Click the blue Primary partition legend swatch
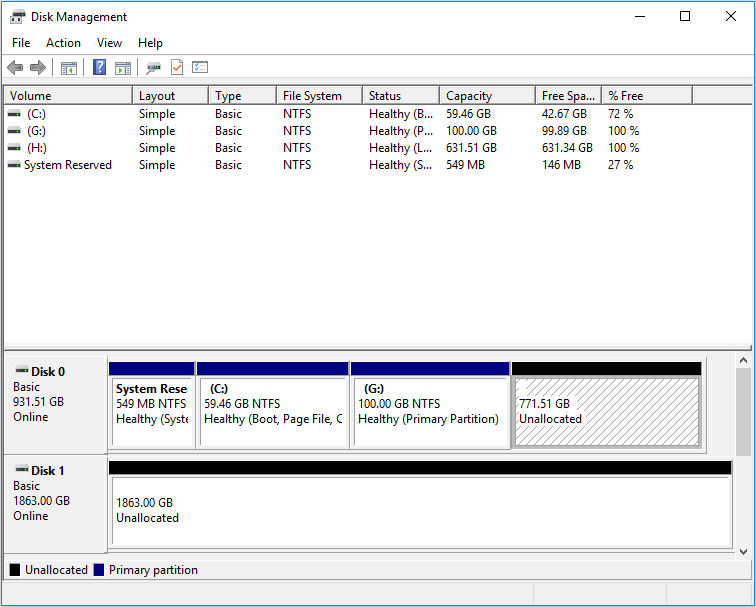756x607 pixels. pyautogui.click(x=98, y=570)
